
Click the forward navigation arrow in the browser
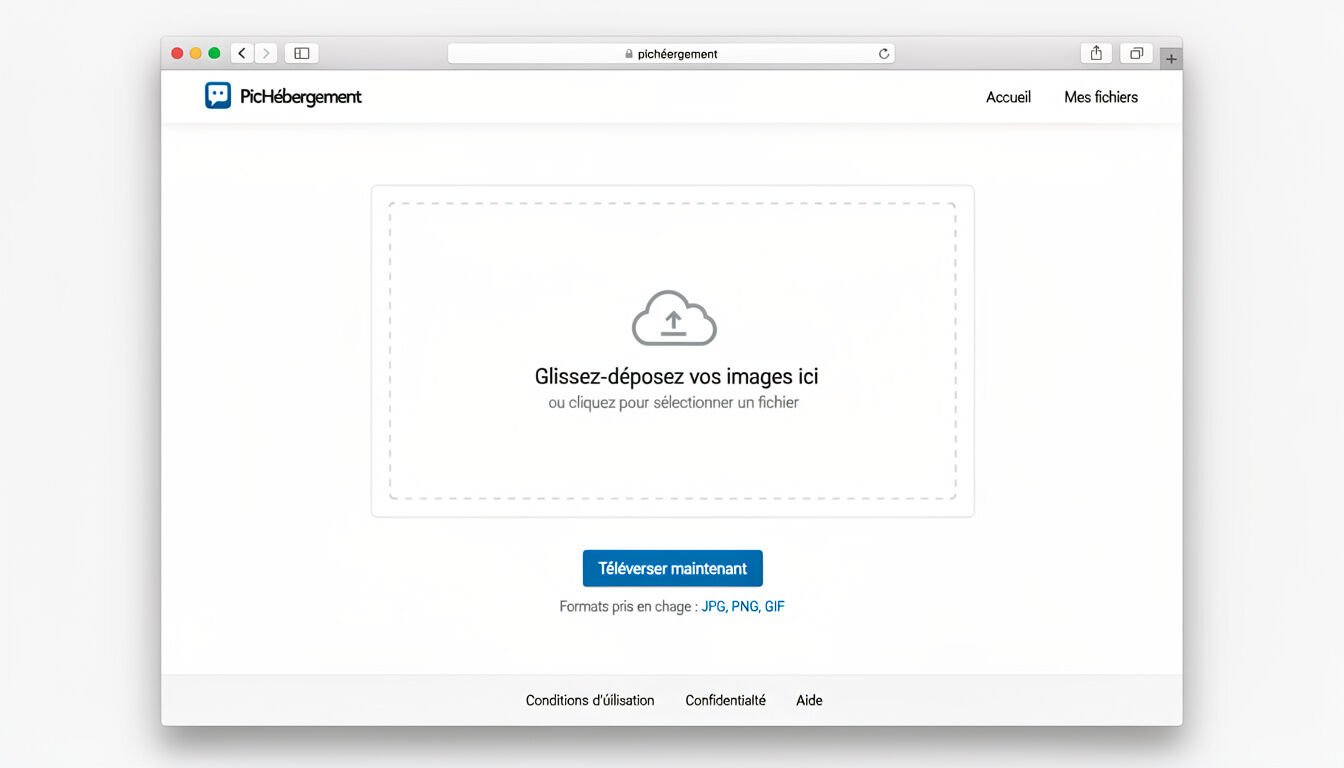265,52
